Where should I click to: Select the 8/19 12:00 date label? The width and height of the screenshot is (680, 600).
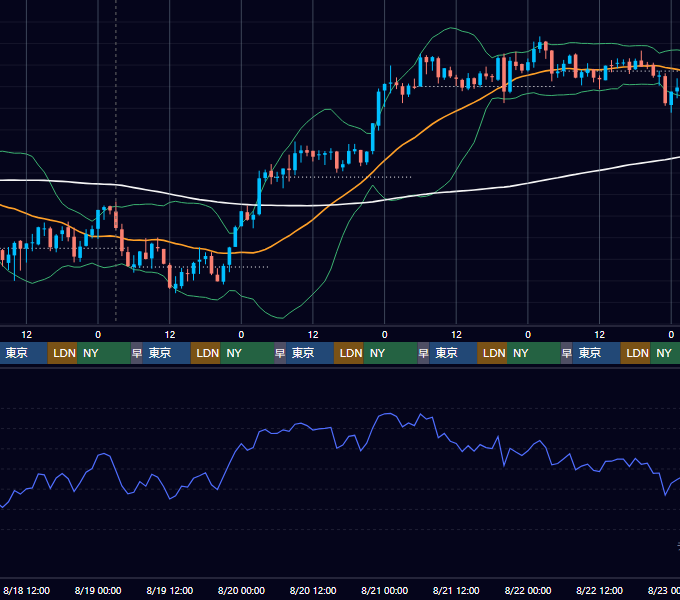170,590
